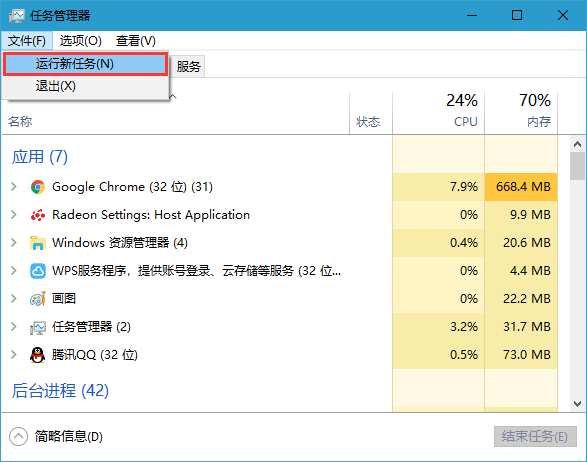Open the 选项(O) menu
This screenshot has width=587, height=462.
(x=80, y=41)
